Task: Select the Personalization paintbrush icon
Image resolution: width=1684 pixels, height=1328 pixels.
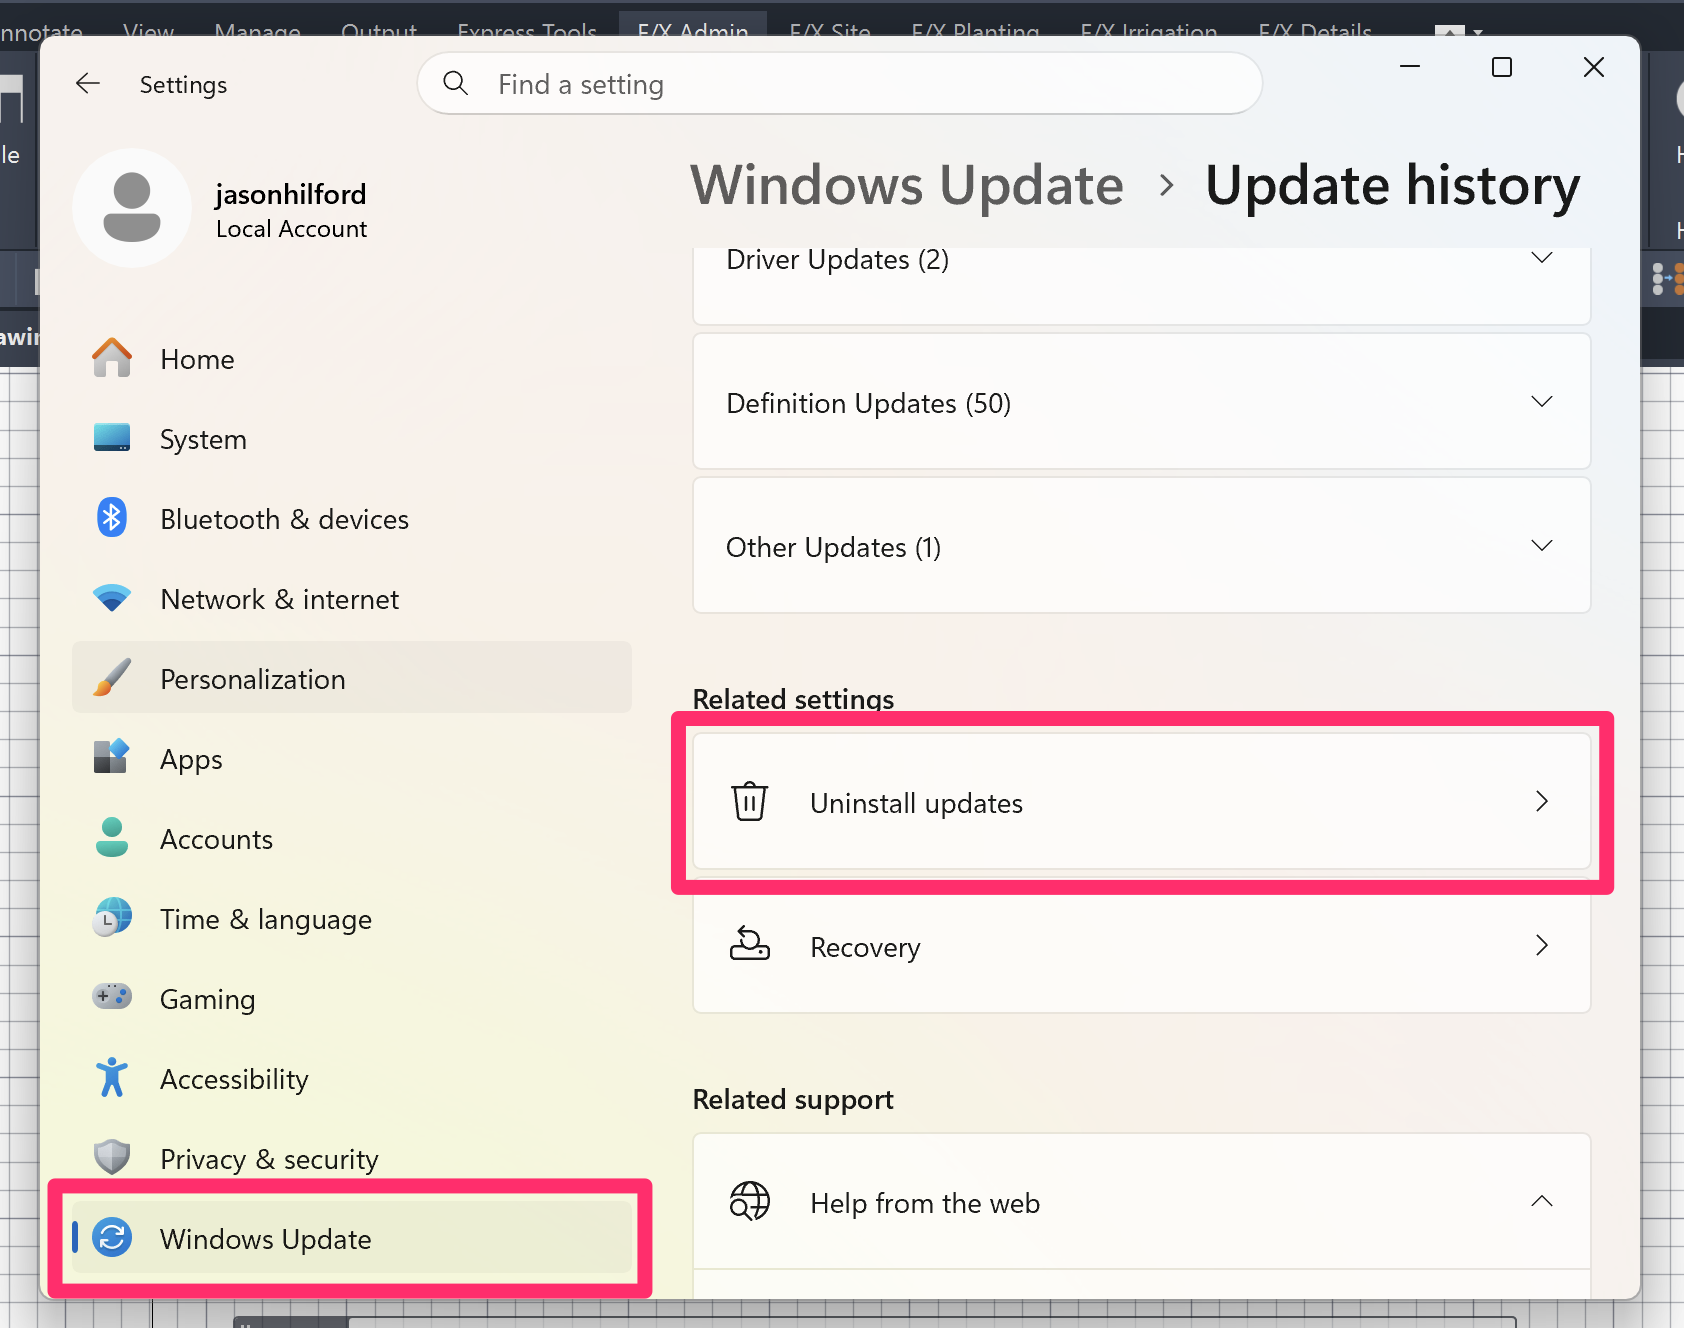Action: pyautogui.click(x=112, y=678)
